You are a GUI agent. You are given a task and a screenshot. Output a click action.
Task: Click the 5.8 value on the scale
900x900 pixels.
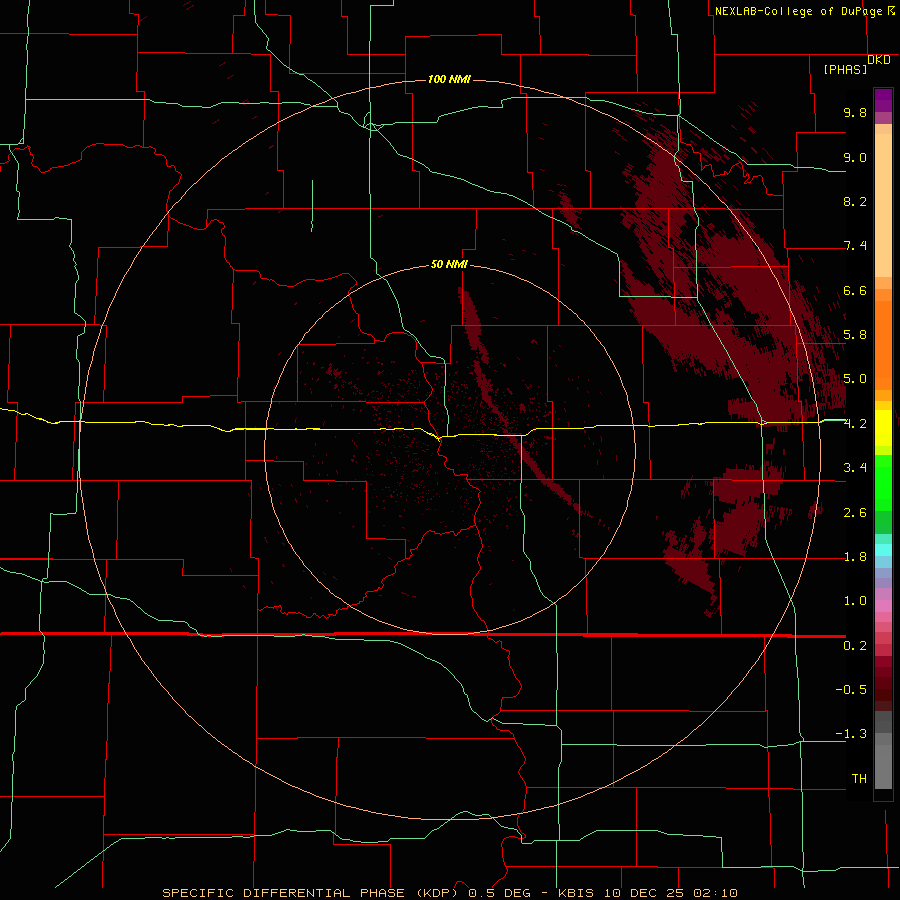855,335
